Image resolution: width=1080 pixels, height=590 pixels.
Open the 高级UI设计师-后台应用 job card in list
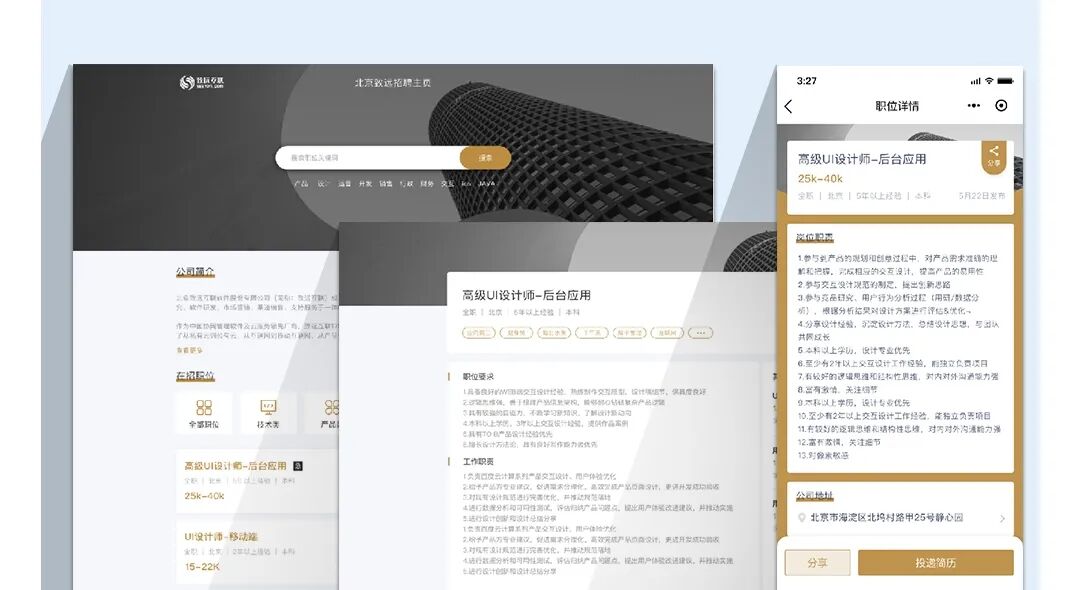click(x=257, y=481)
